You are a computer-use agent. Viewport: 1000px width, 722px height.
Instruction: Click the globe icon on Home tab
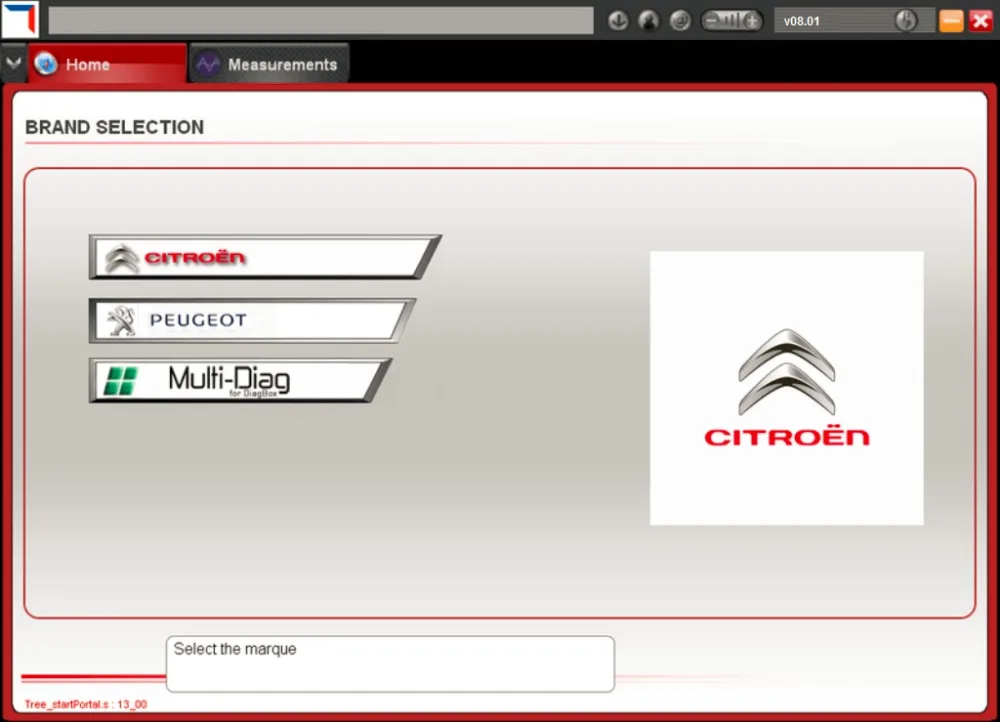click(x=46, y=64)
